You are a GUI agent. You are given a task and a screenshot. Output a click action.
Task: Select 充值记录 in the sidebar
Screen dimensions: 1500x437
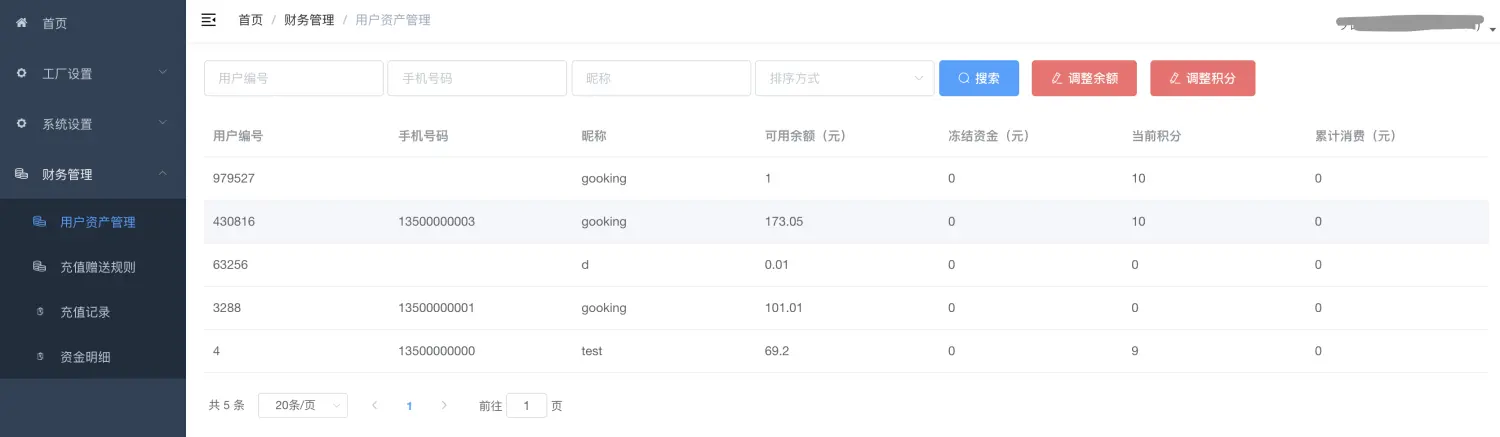pyautogui.click(x=93, y=312)
